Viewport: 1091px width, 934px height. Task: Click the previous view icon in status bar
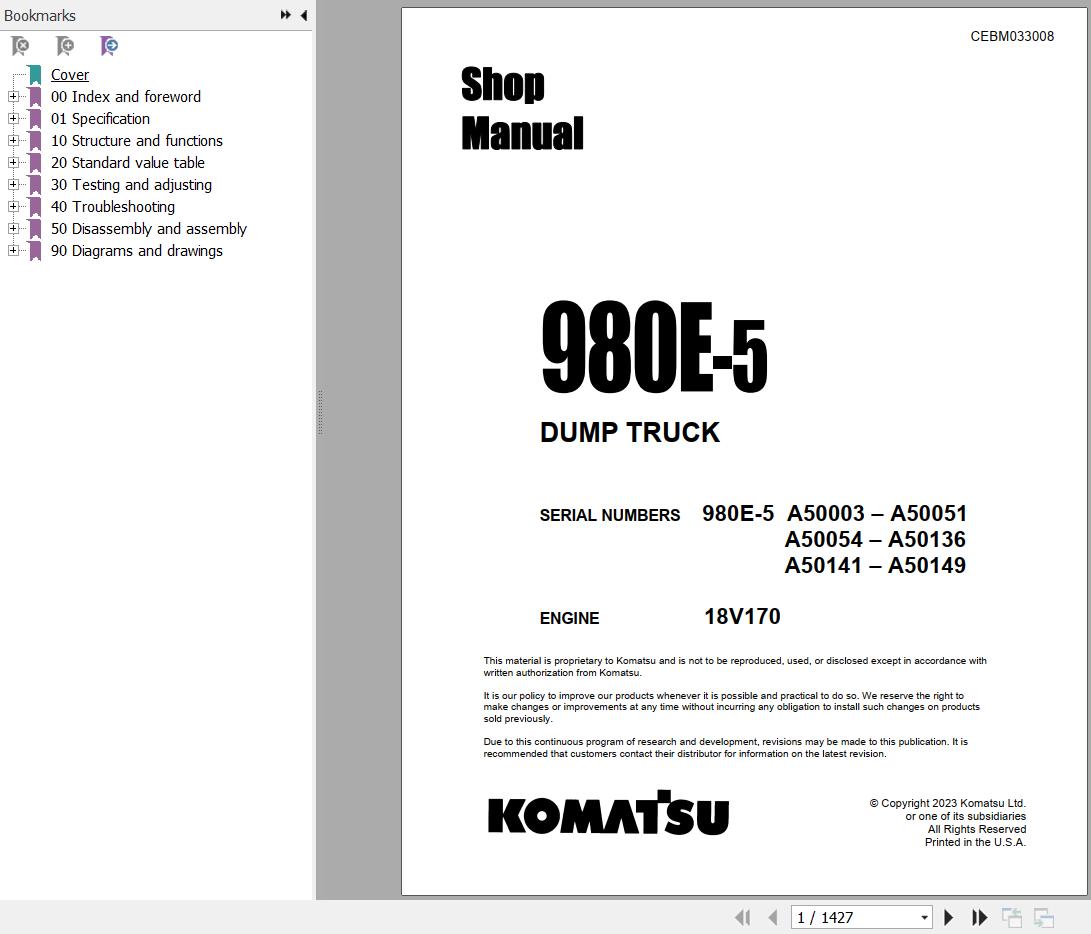(x=1012, y=917)
